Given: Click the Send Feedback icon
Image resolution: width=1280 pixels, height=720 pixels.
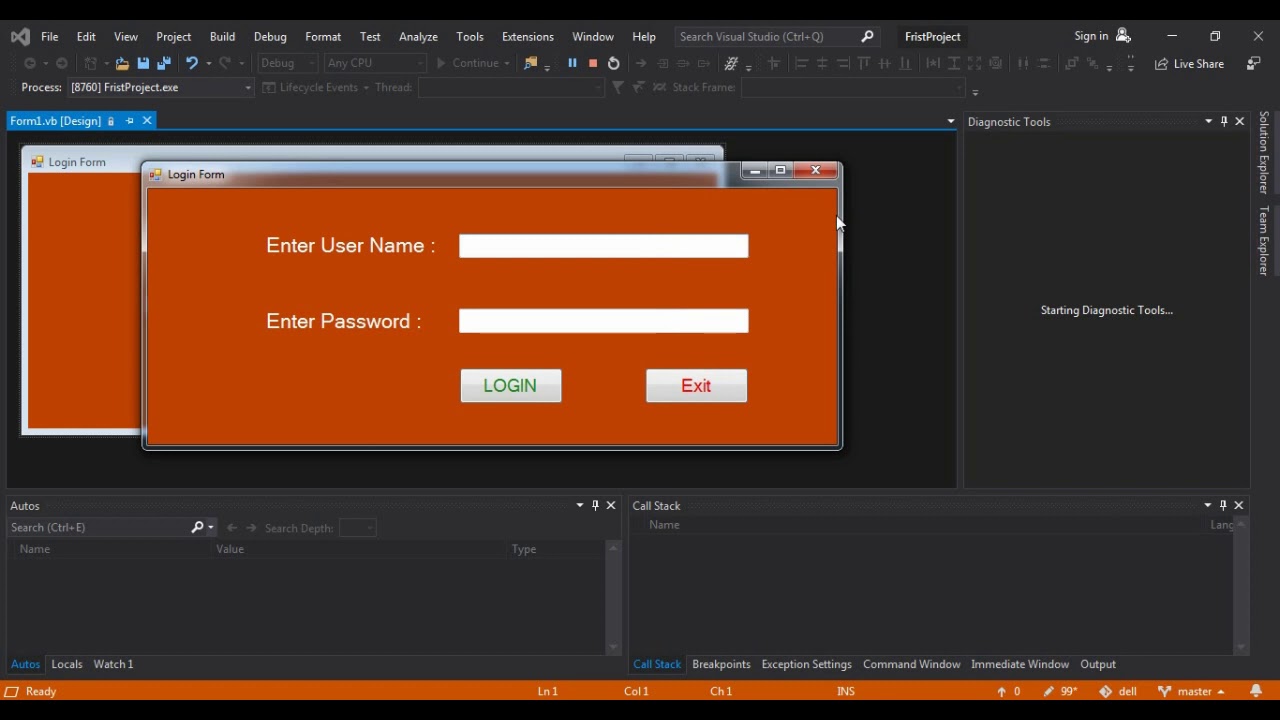Looking at the screenshot, I should [1253, 63].
